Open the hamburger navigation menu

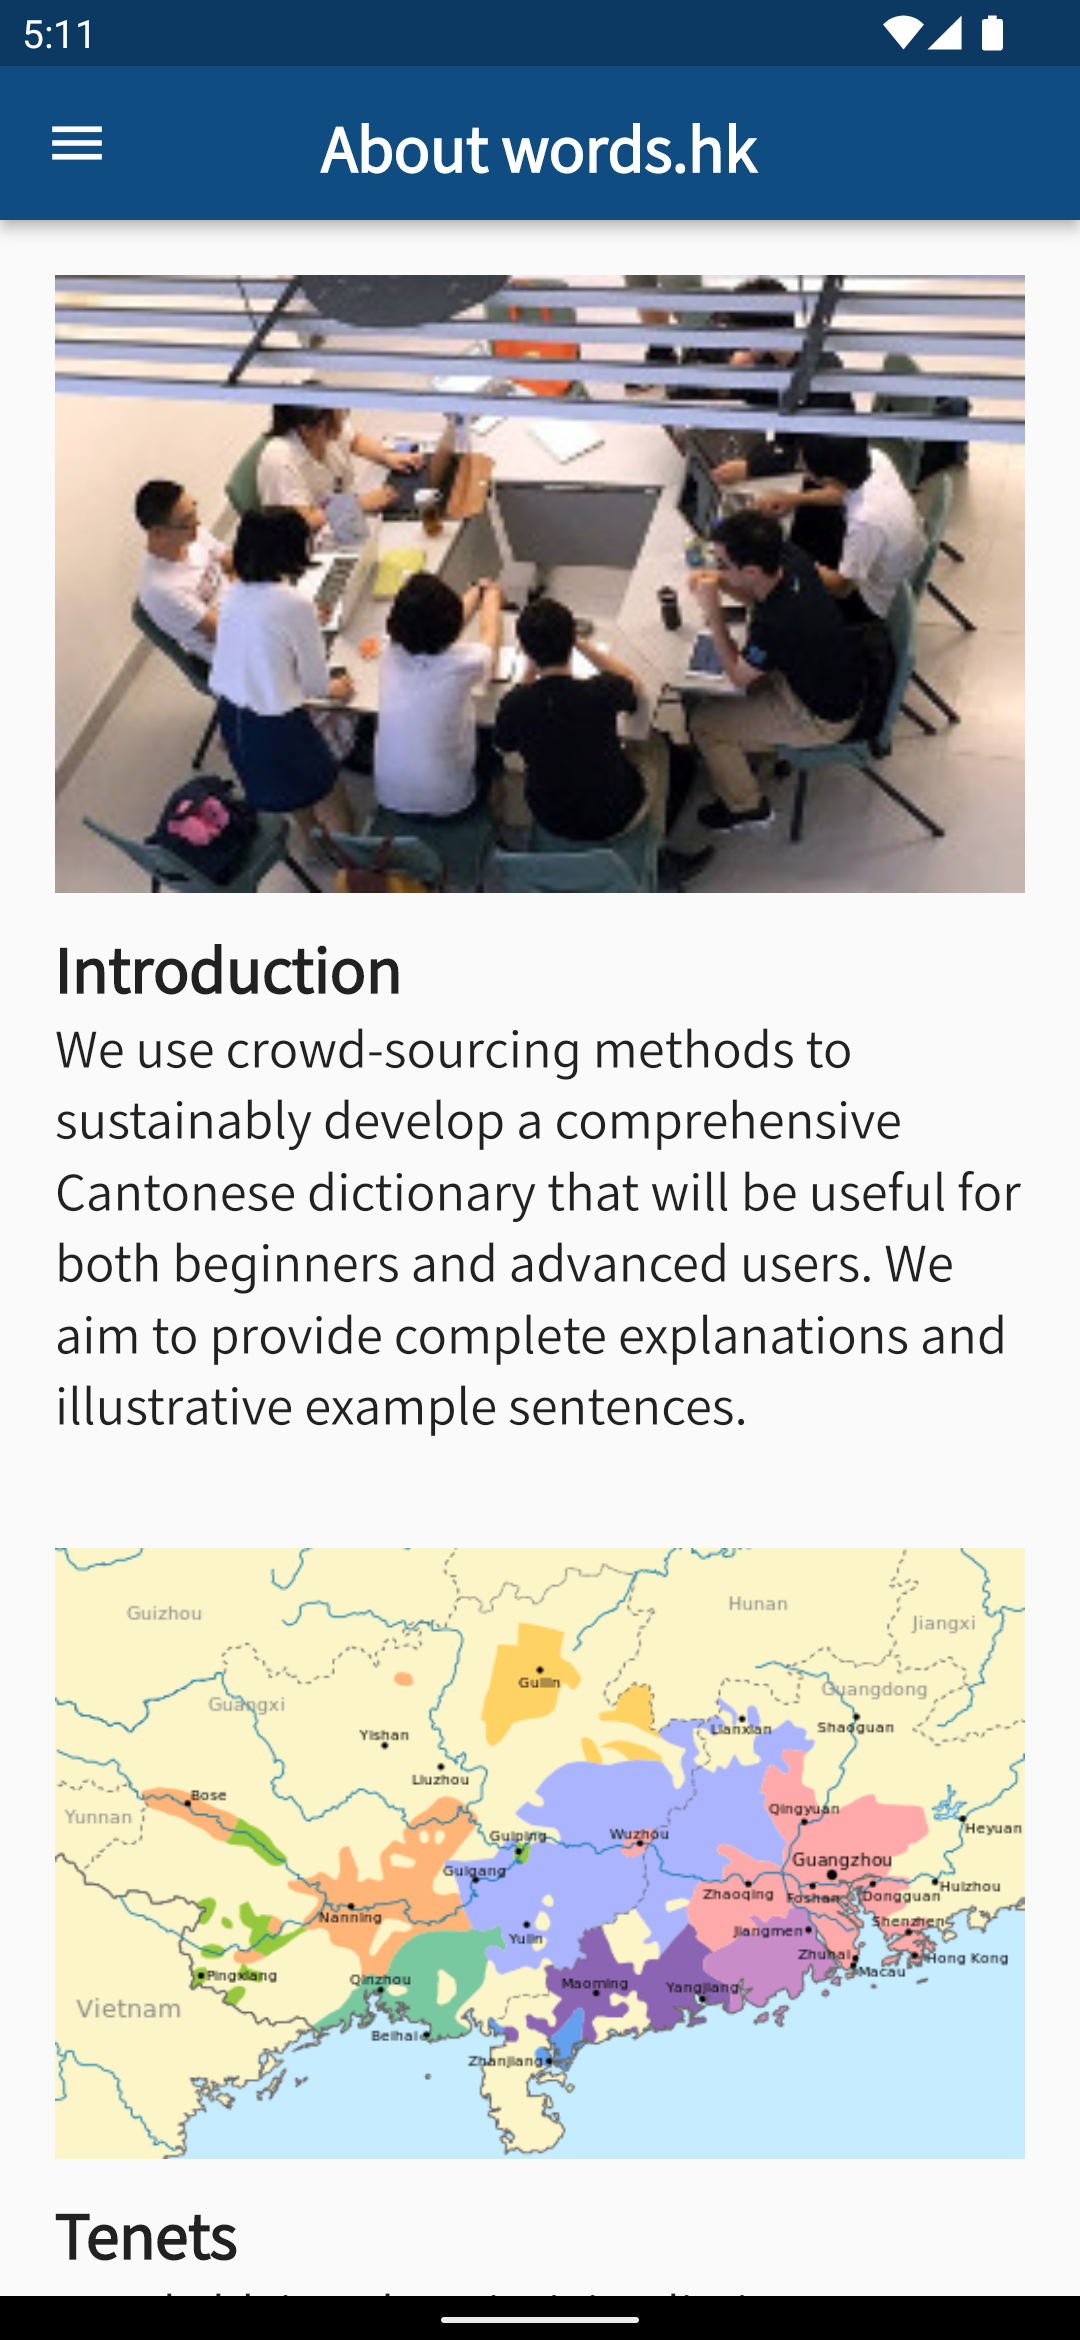[x=77, y=144]
